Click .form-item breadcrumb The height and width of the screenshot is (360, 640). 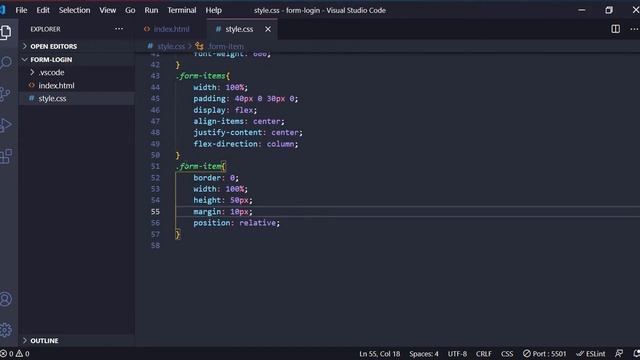coord(226,46)
